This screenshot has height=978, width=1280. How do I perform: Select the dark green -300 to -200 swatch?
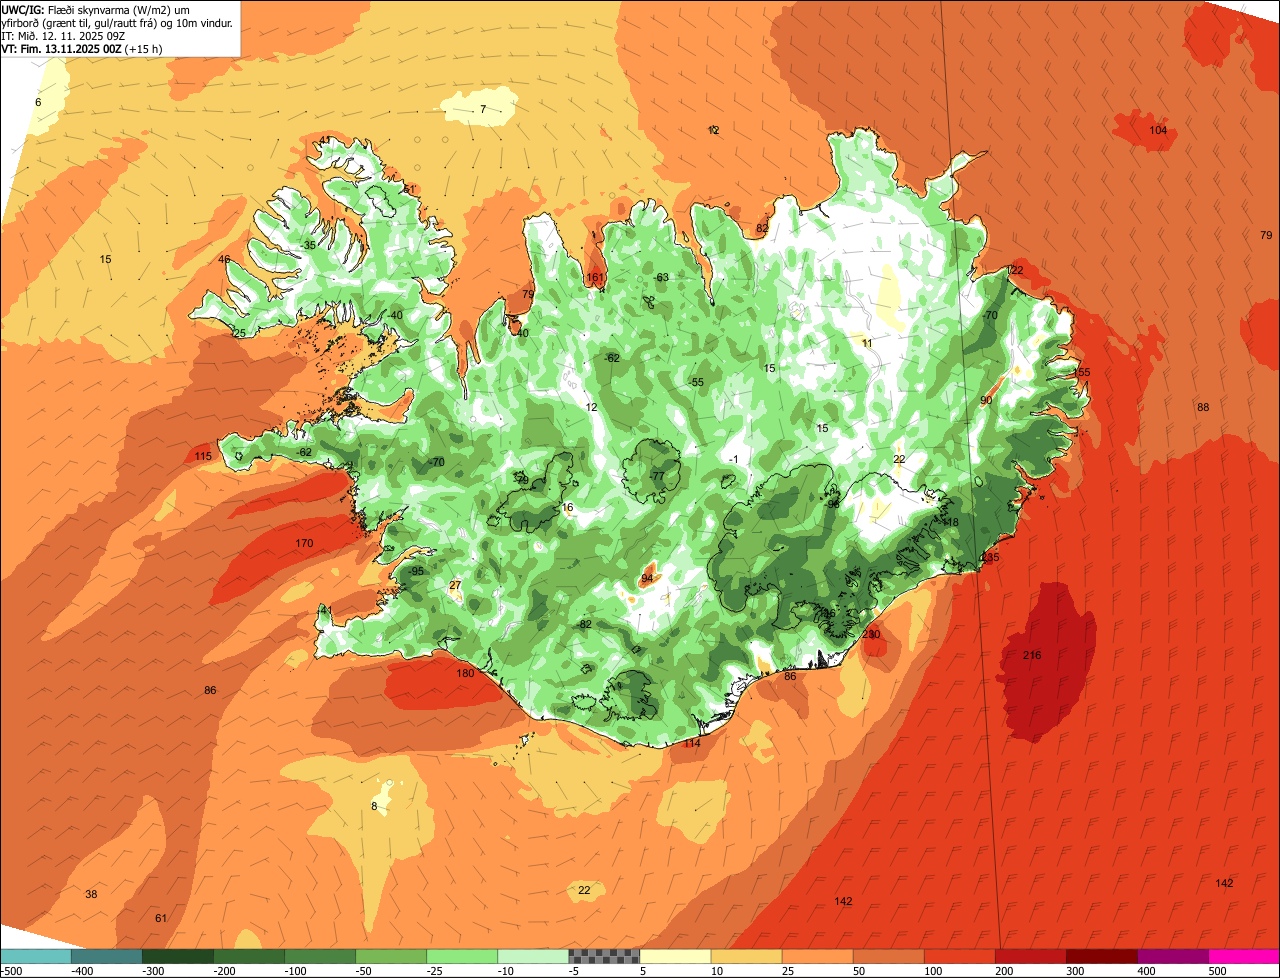tap(177, 956)
